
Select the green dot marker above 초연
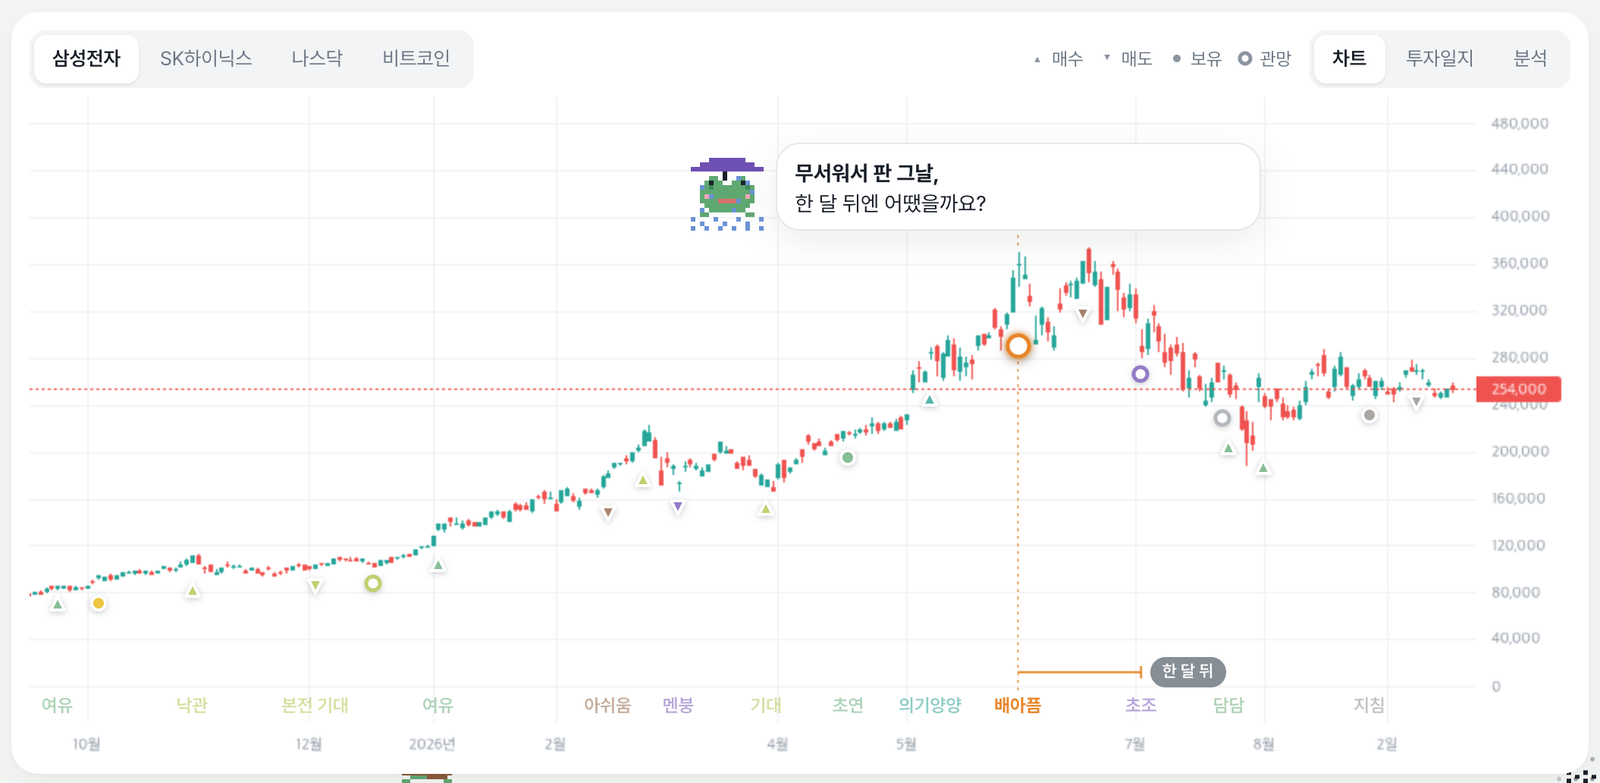(848, 458)
